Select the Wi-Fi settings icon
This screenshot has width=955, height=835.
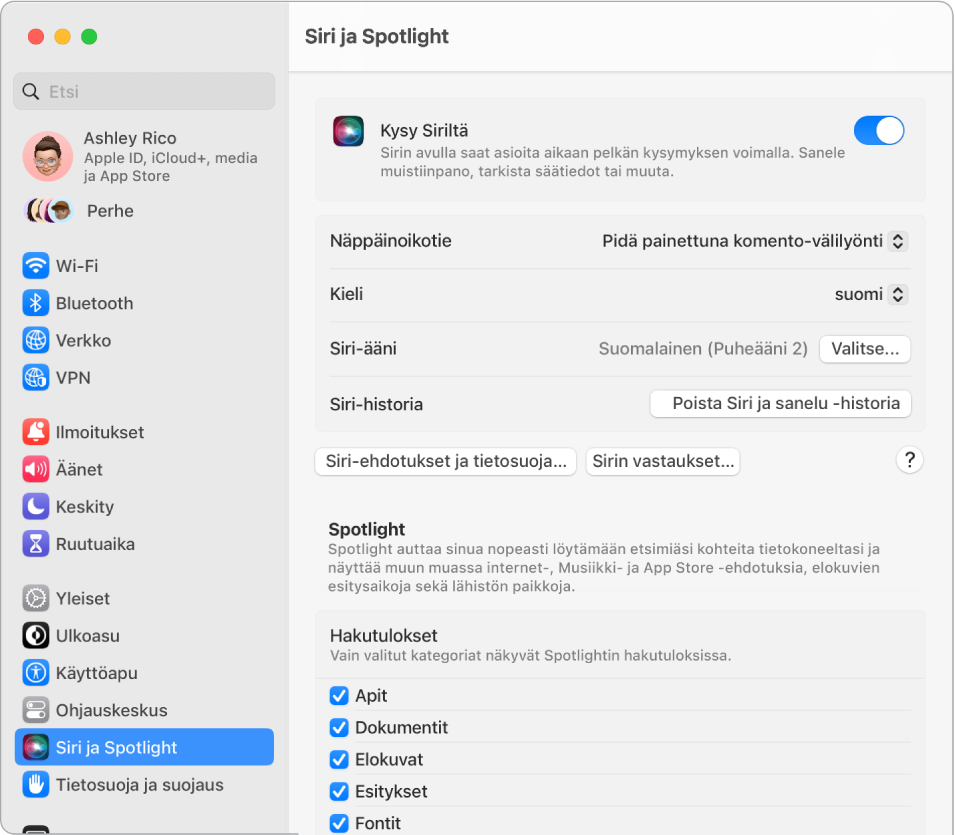coord(36,265)
